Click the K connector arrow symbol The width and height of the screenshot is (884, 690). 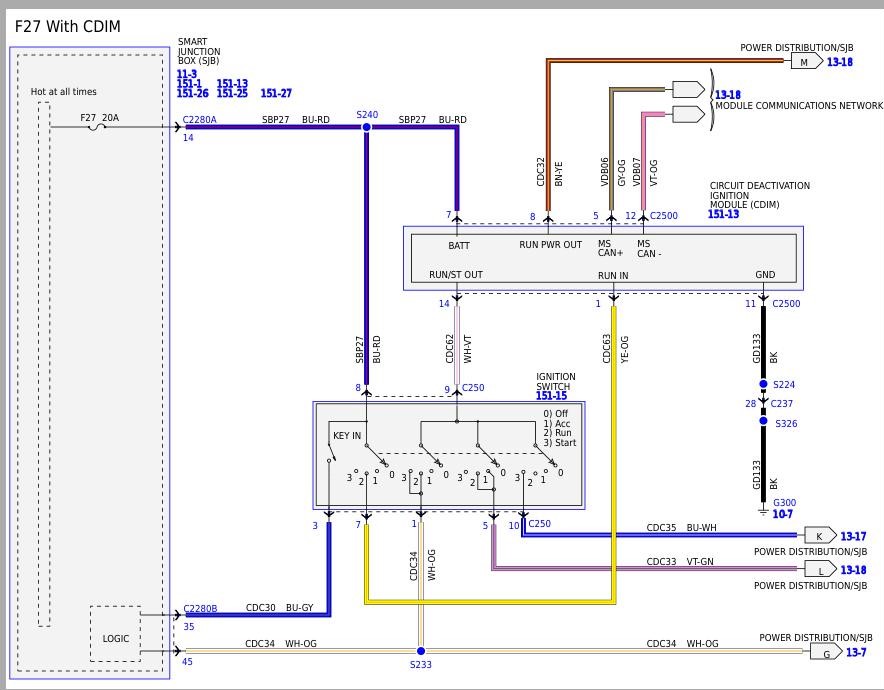tap(820, 536)
